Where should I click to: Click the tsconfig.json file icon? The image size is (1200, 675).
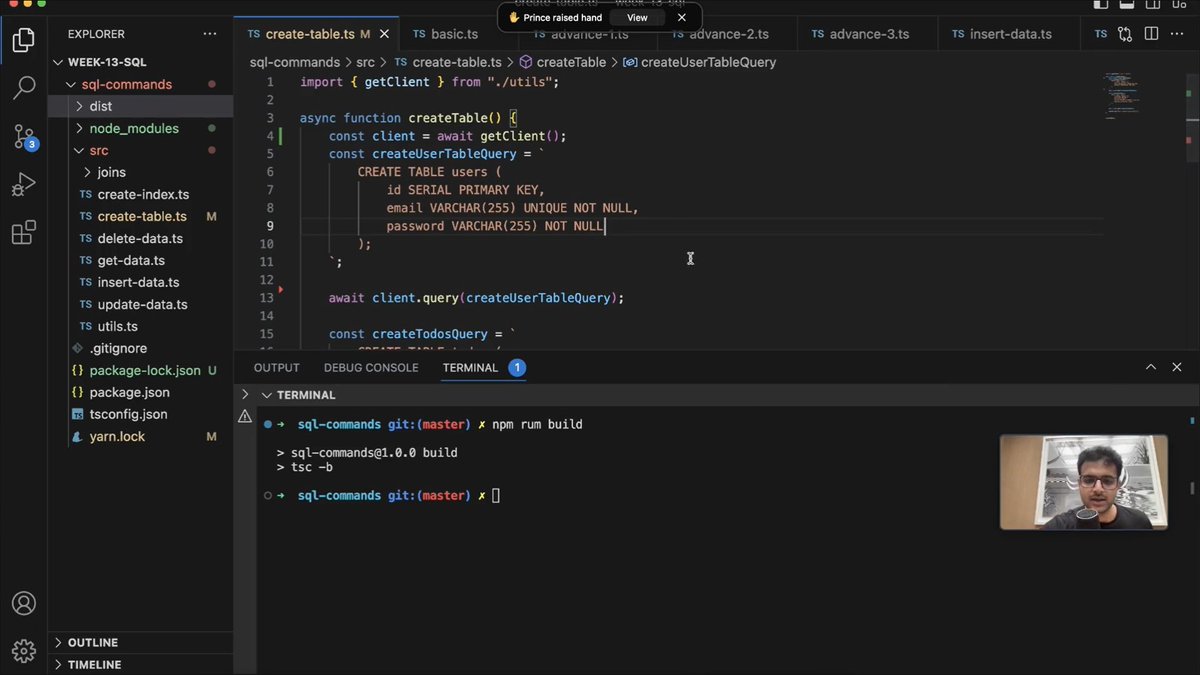click(x=78, y=414)
